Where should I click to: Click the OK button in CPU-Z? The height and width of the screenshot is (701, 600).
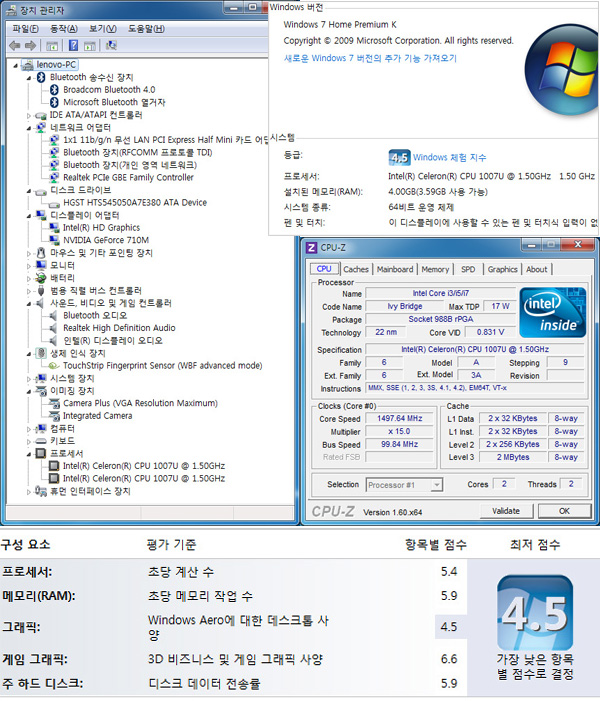[x=564, y=511]
